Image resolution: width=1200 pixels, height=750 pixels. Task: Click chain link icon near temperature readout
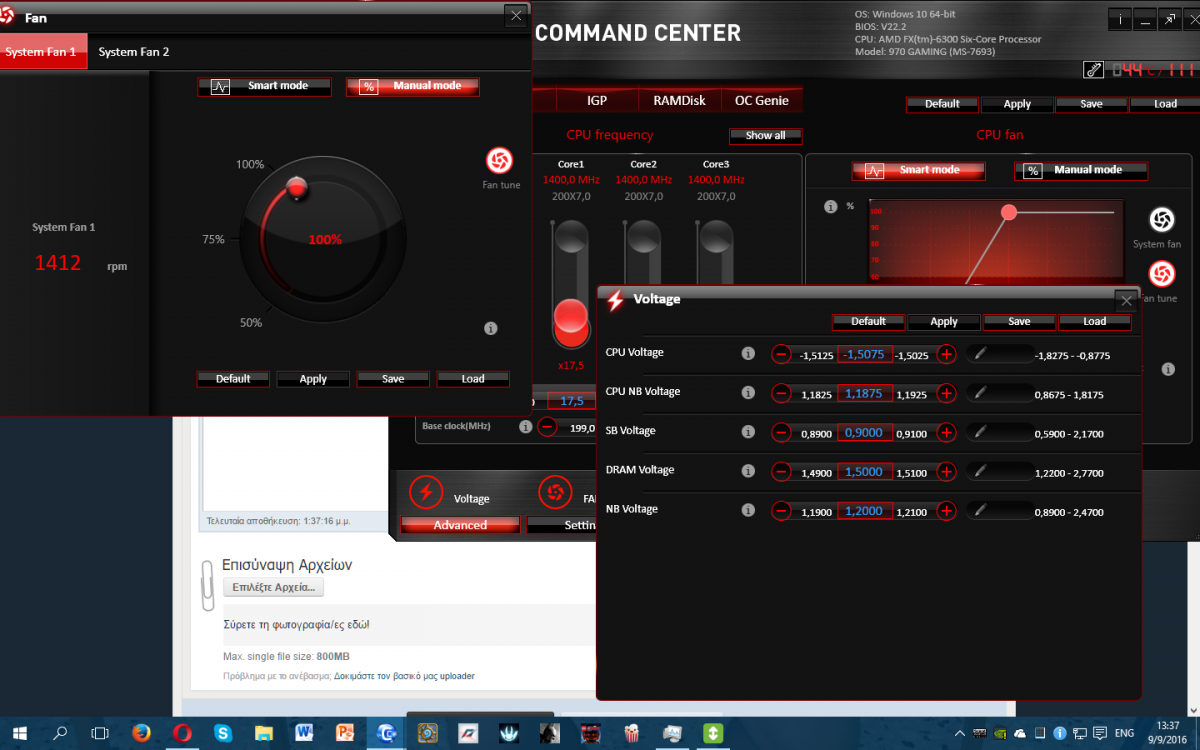point(1093,70)
